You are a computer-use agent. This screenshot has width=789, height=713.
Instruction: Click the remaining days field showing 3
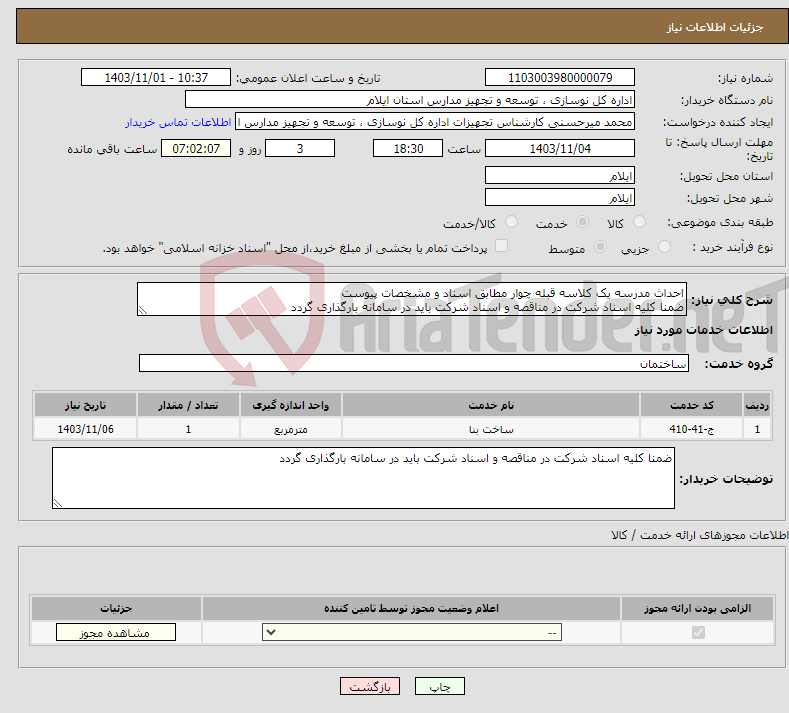coord(300,148)
